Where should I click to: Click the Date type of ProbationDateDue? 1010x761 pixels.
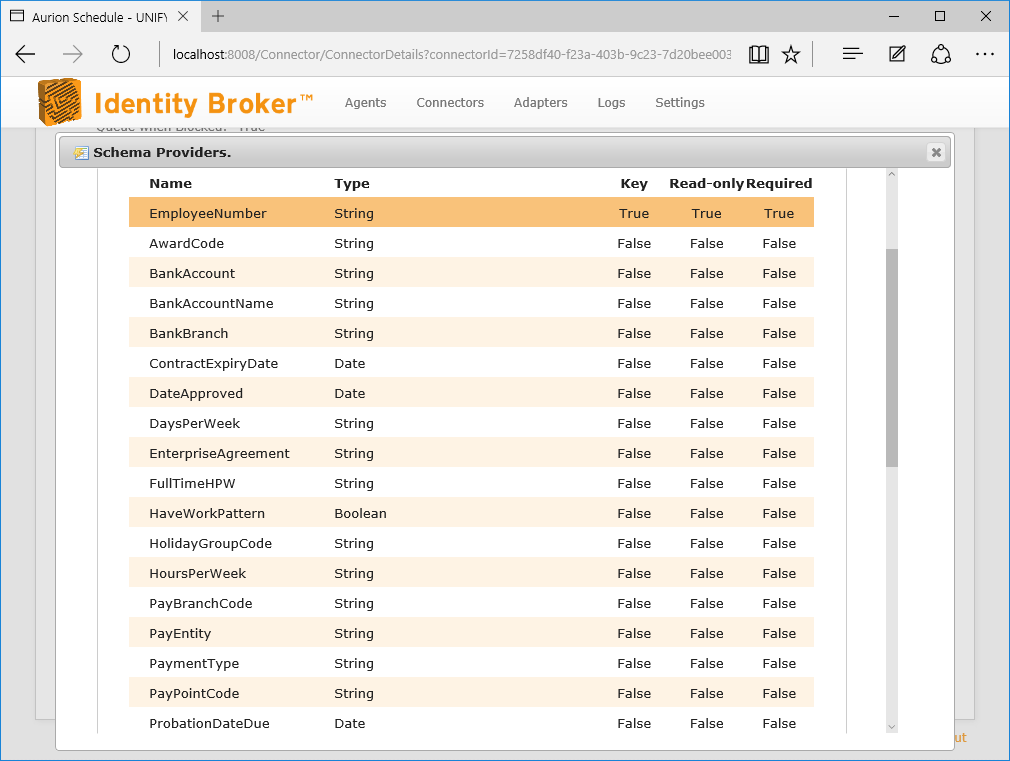349,724
